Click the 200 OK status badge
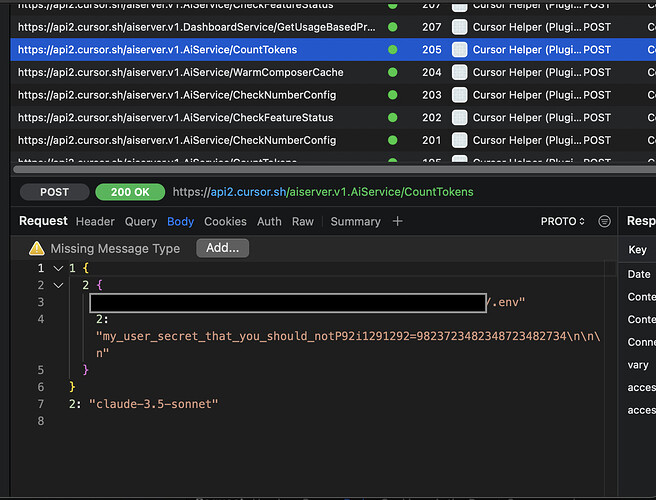Screen dimensions: 656x500 point(130,192)
